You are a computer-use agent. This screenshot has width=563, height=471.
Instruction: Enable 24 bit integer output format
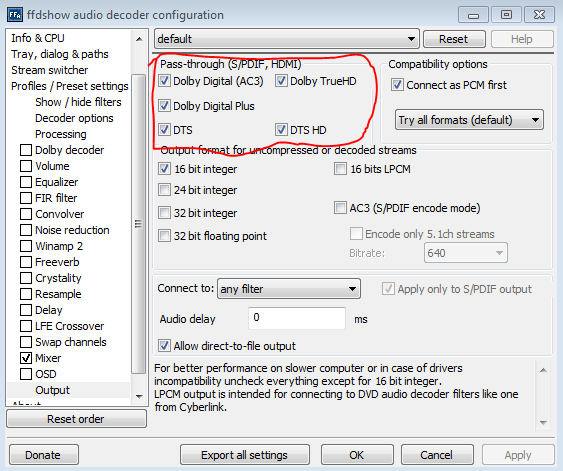point(164,190)
